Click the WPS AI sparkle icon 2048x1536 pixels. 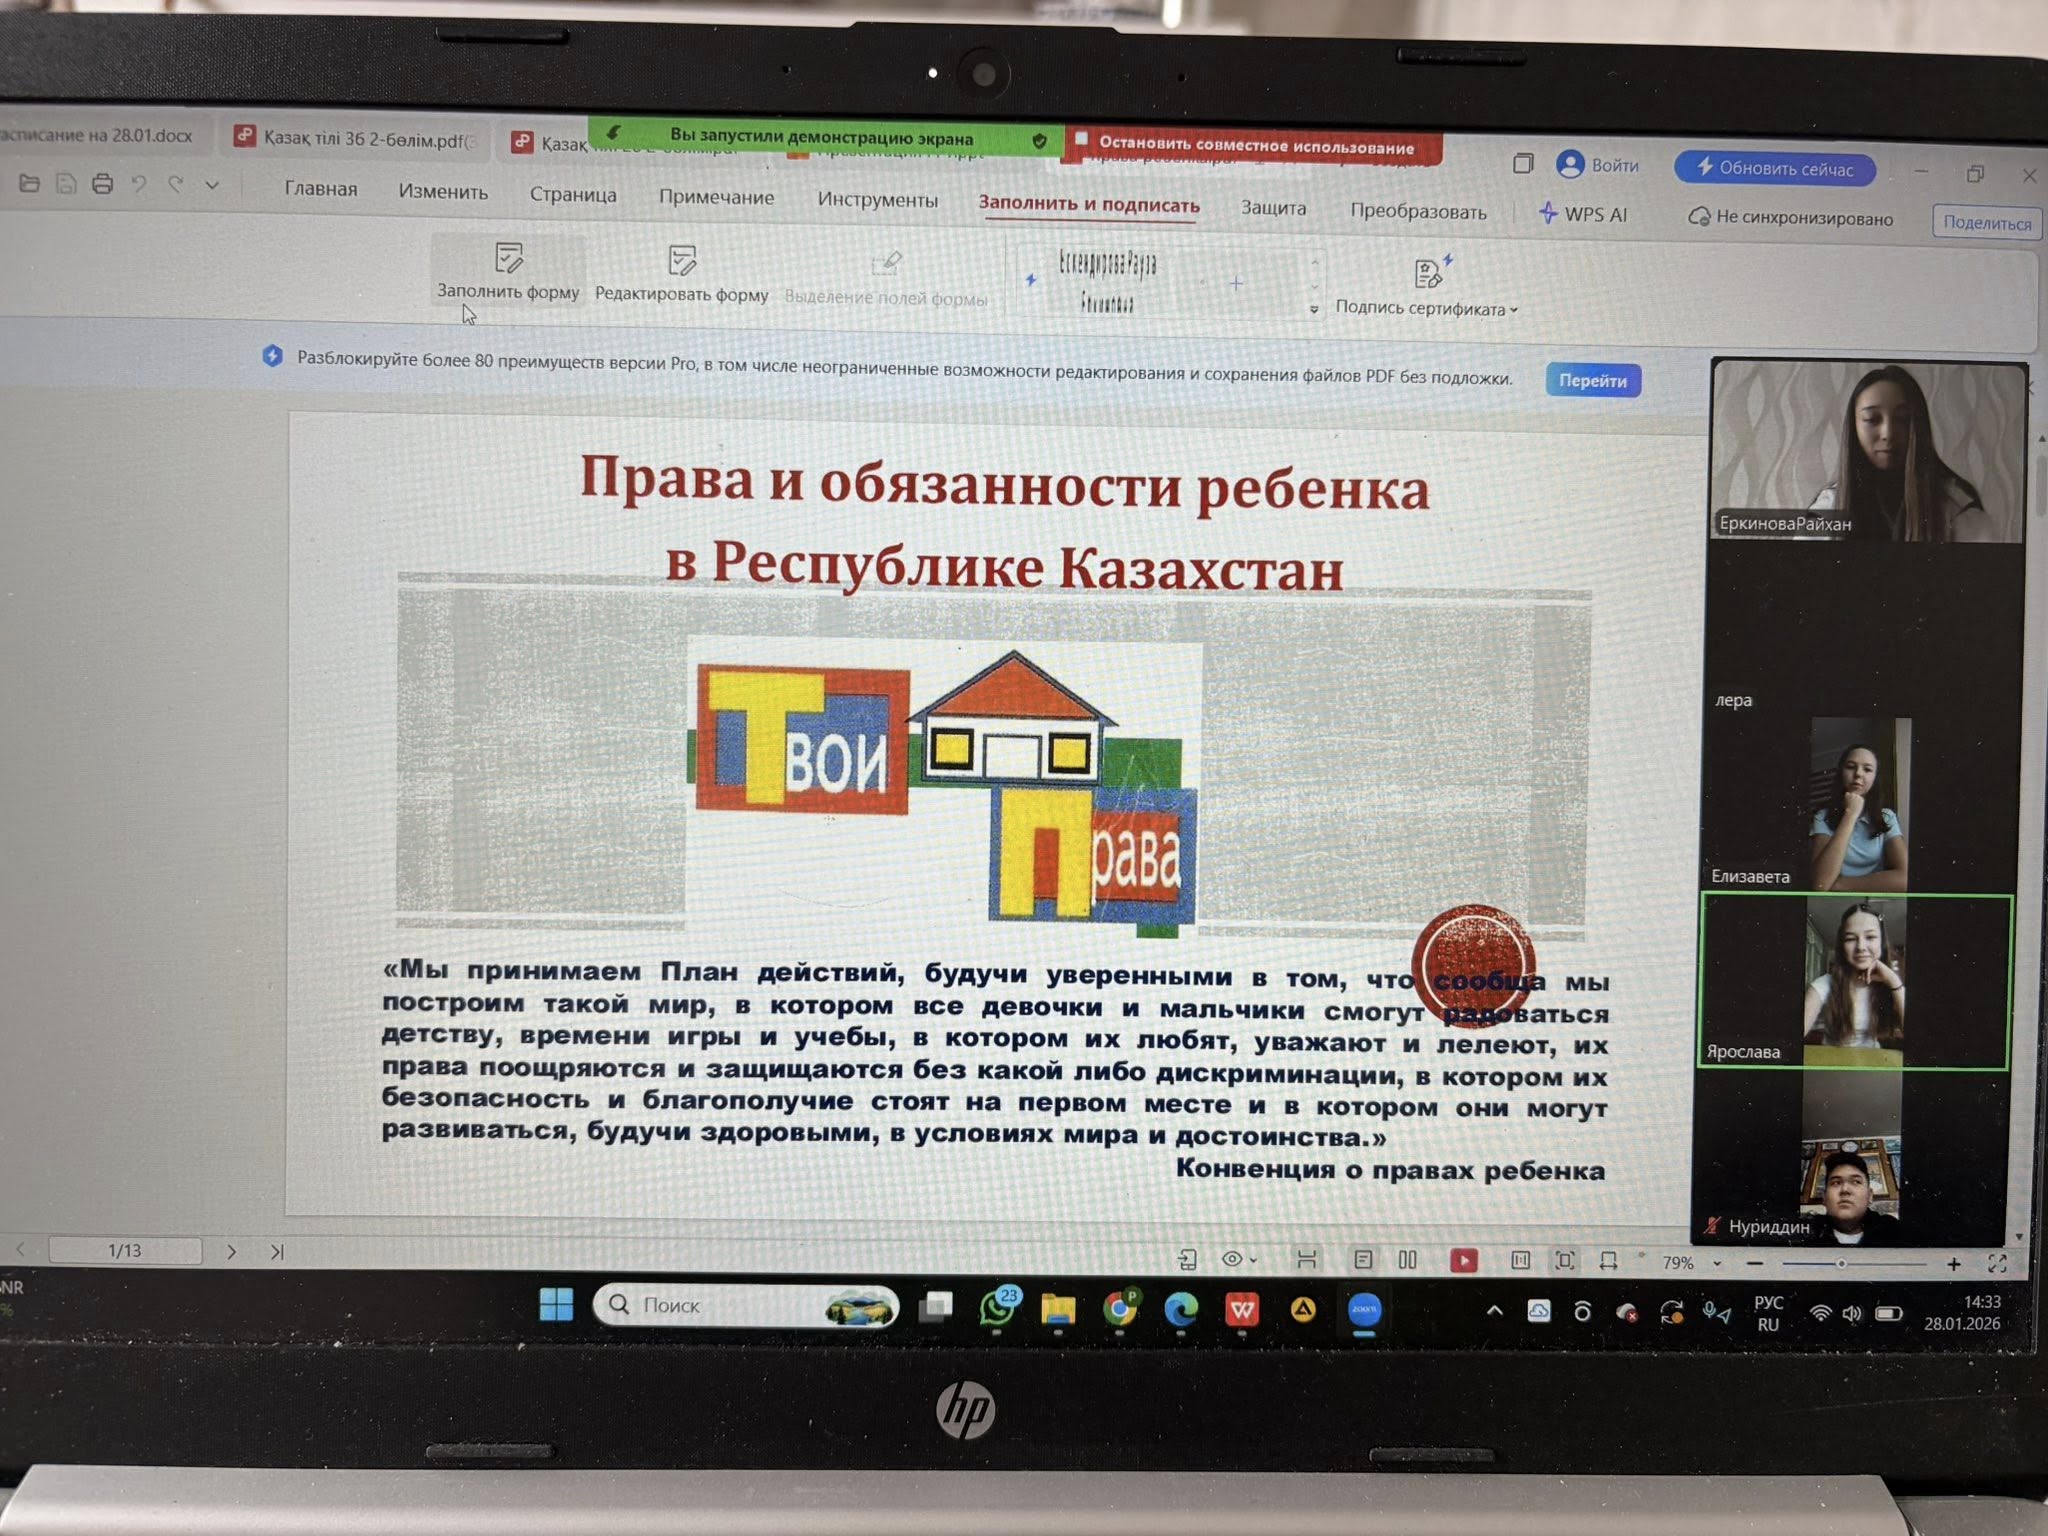1548,213
